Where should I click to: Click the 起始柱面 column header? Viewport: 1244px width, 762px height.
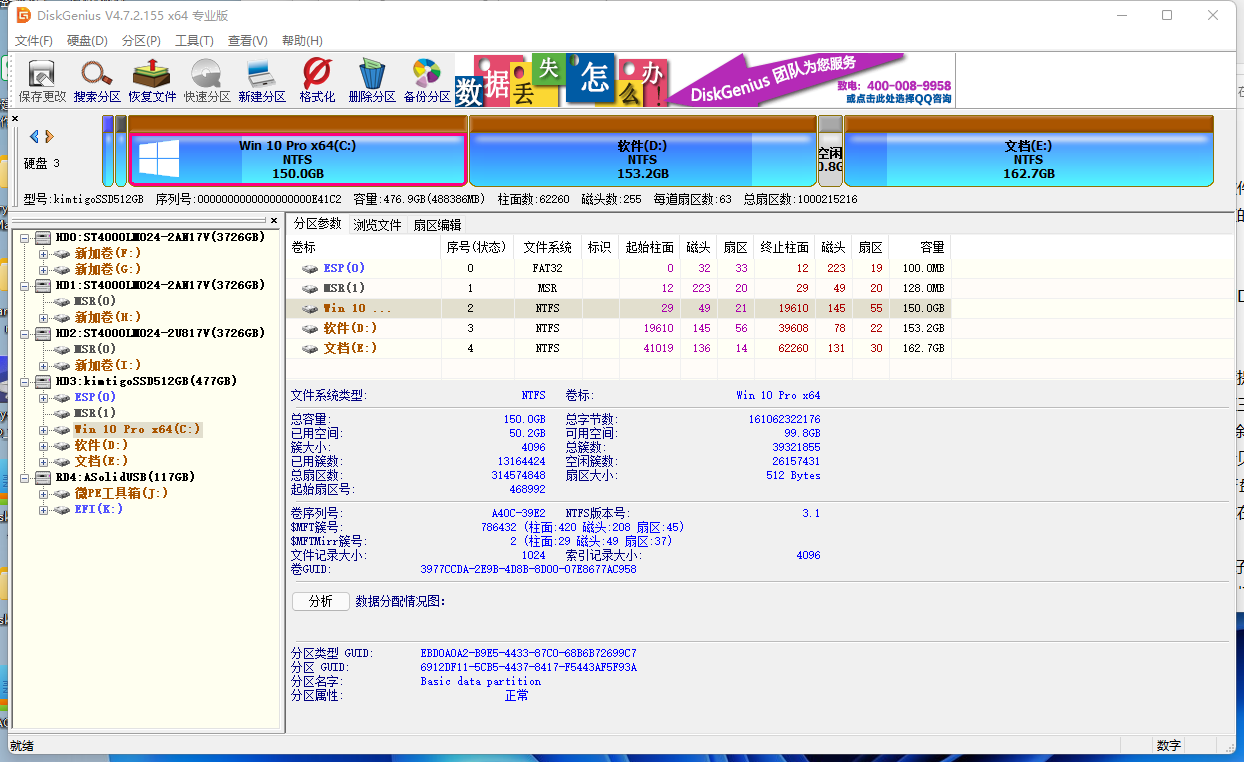(649, 247)
